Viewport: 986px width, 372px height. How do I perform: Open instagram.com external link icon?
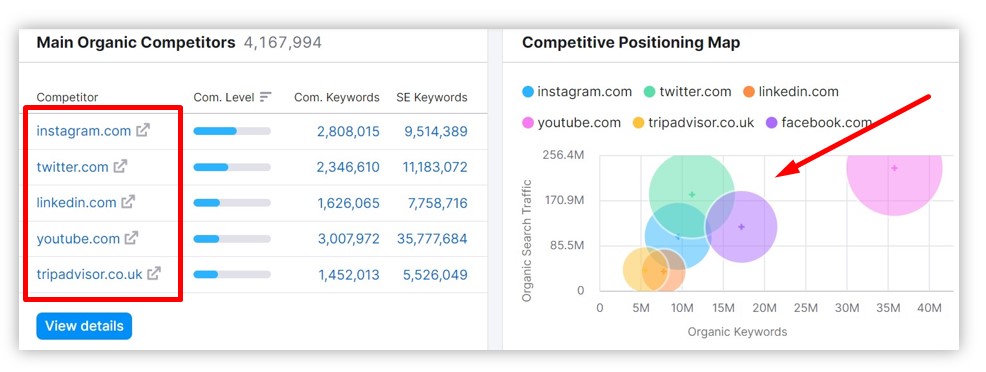[x=143, y=131]
